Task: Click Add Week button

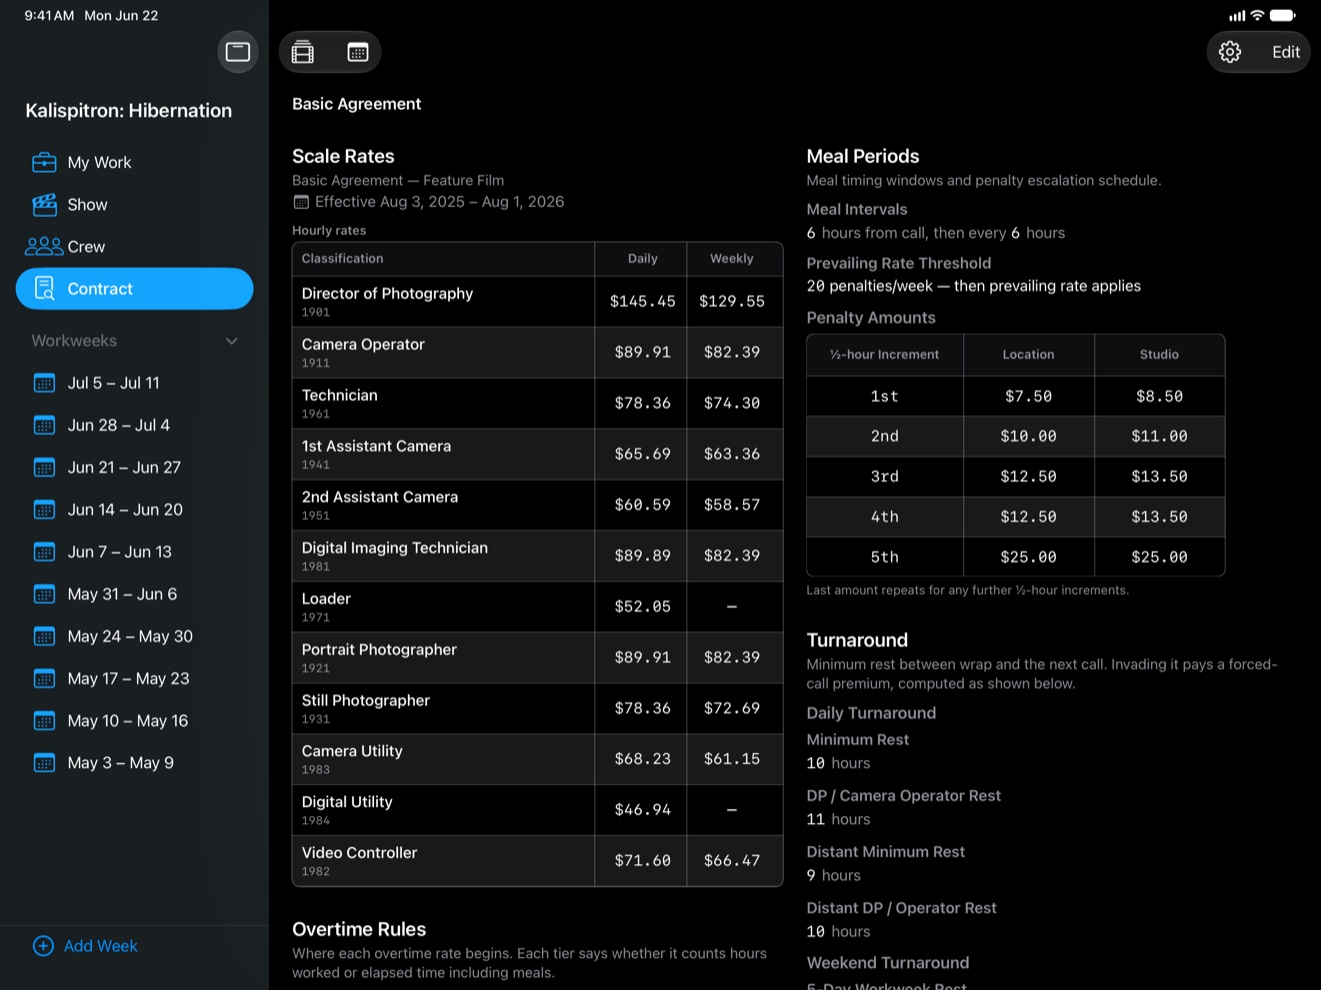Action: [86, 946]
